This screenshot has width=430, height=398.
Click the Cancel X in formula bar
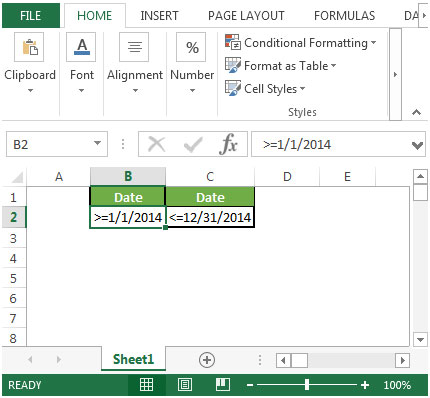point(157,145)
